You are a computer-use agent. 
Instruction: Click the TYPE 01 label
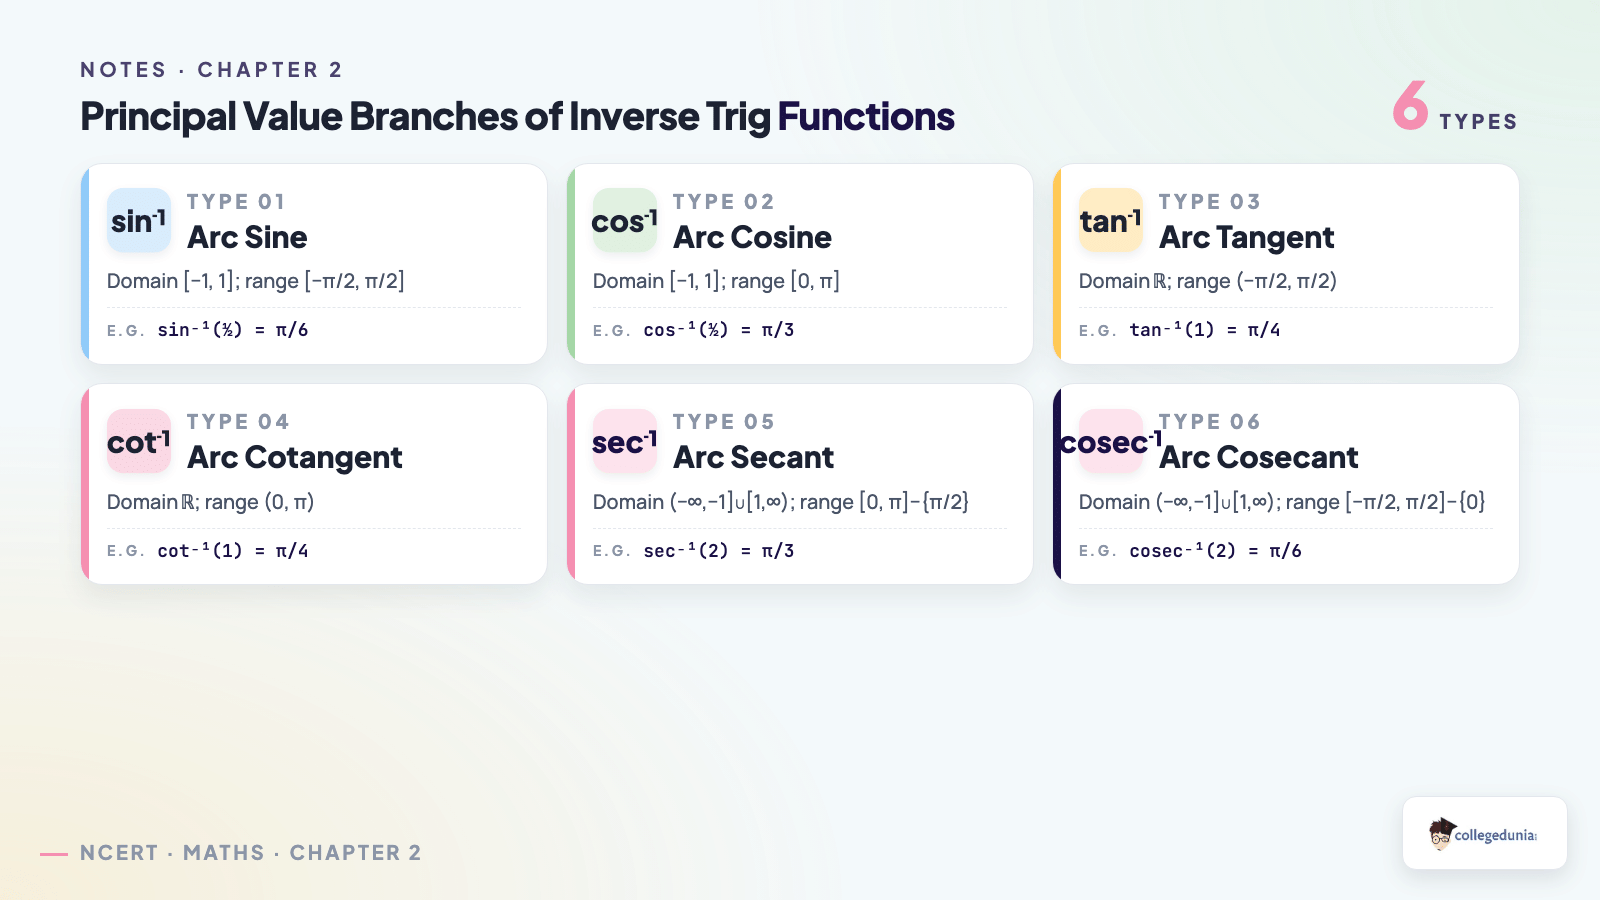tap(236, 202)
